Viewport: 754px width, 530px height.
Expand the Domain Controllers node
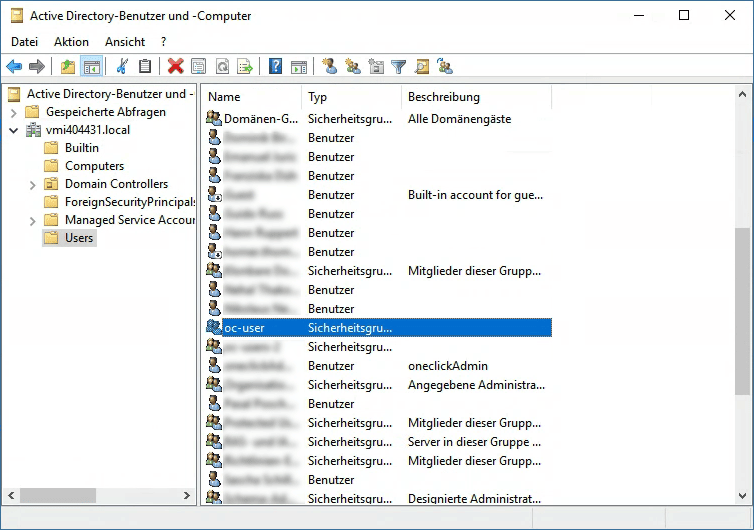tap(33, 184)
